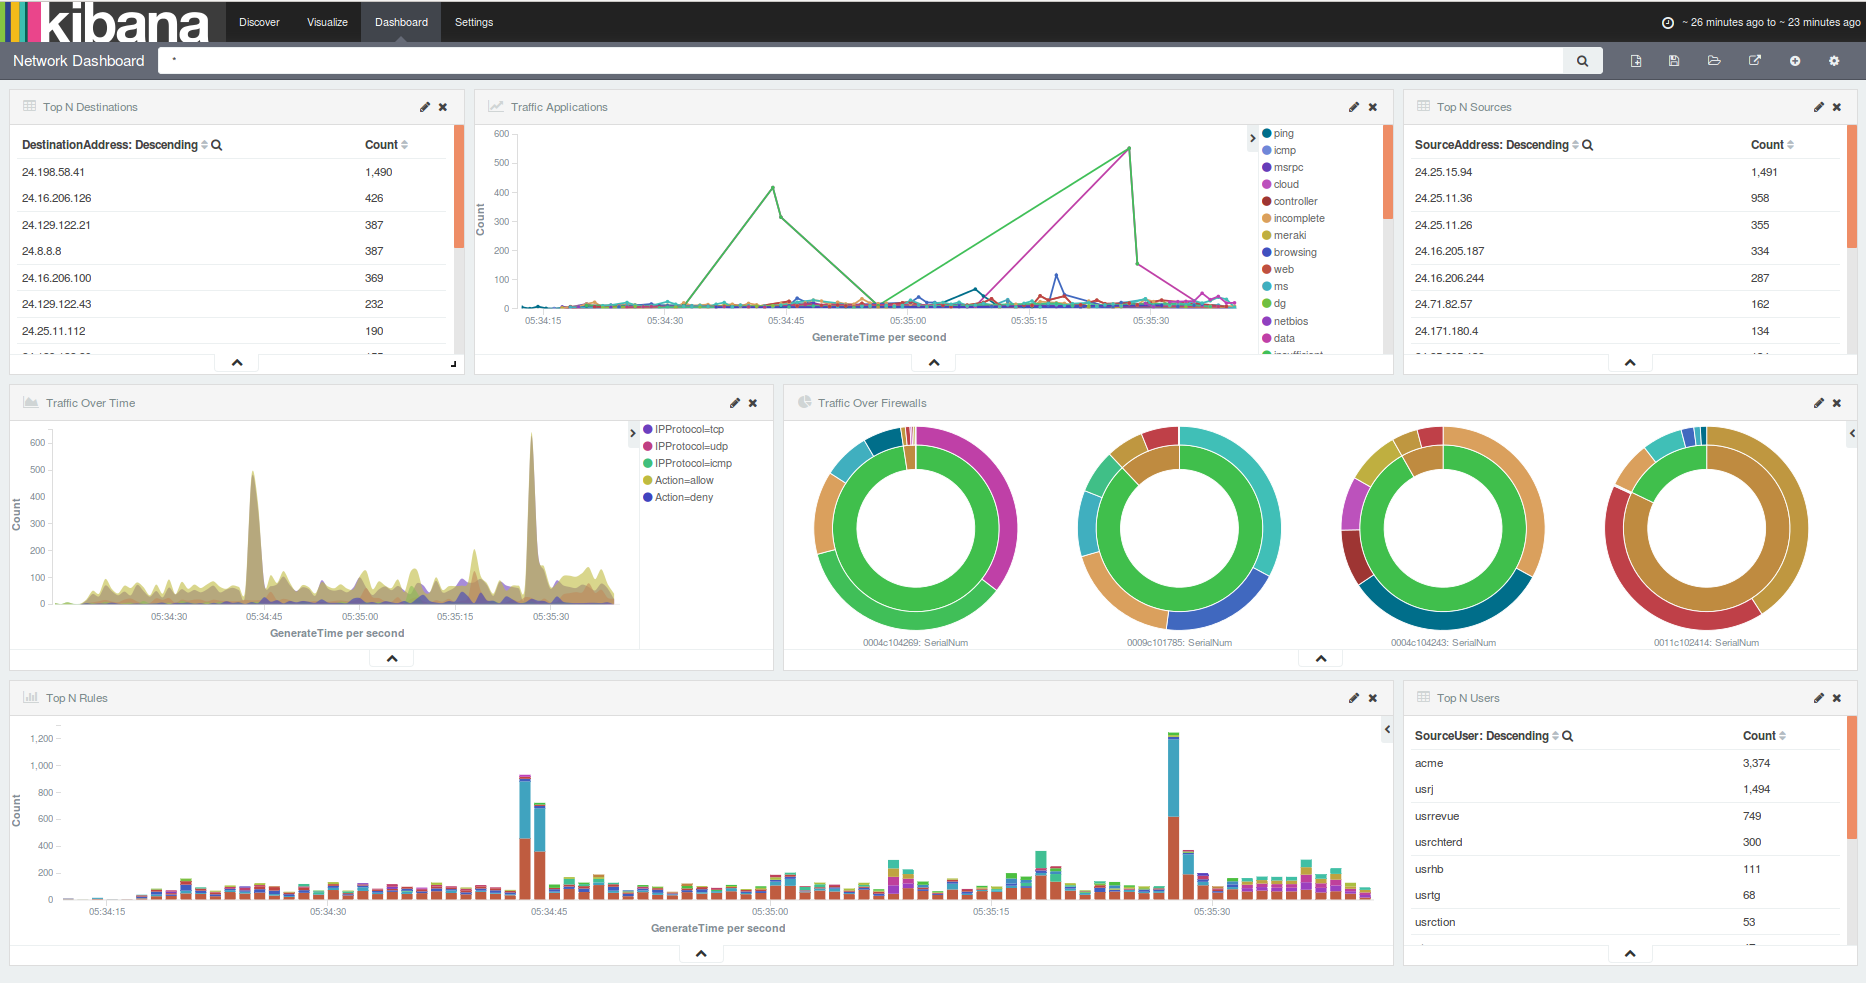Toggle the ping series in Traffic Applications legend
This screenshot has width=1866, height=983.
[1279, 132]
